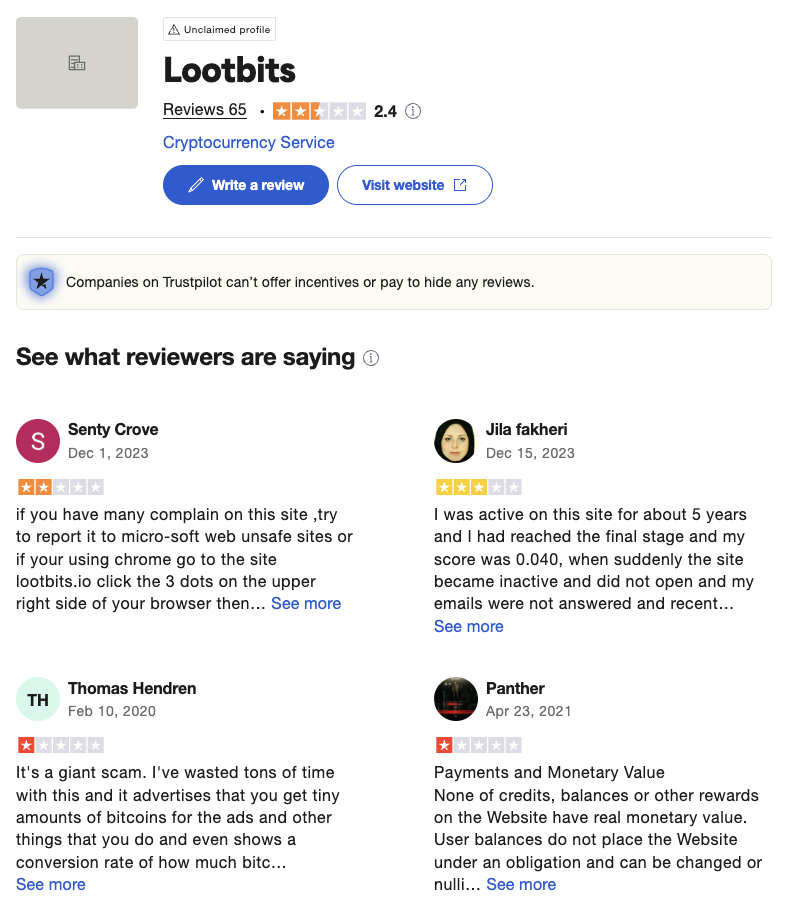Click the info icon beside 'See what reviewers are saying'

[371, 358]
